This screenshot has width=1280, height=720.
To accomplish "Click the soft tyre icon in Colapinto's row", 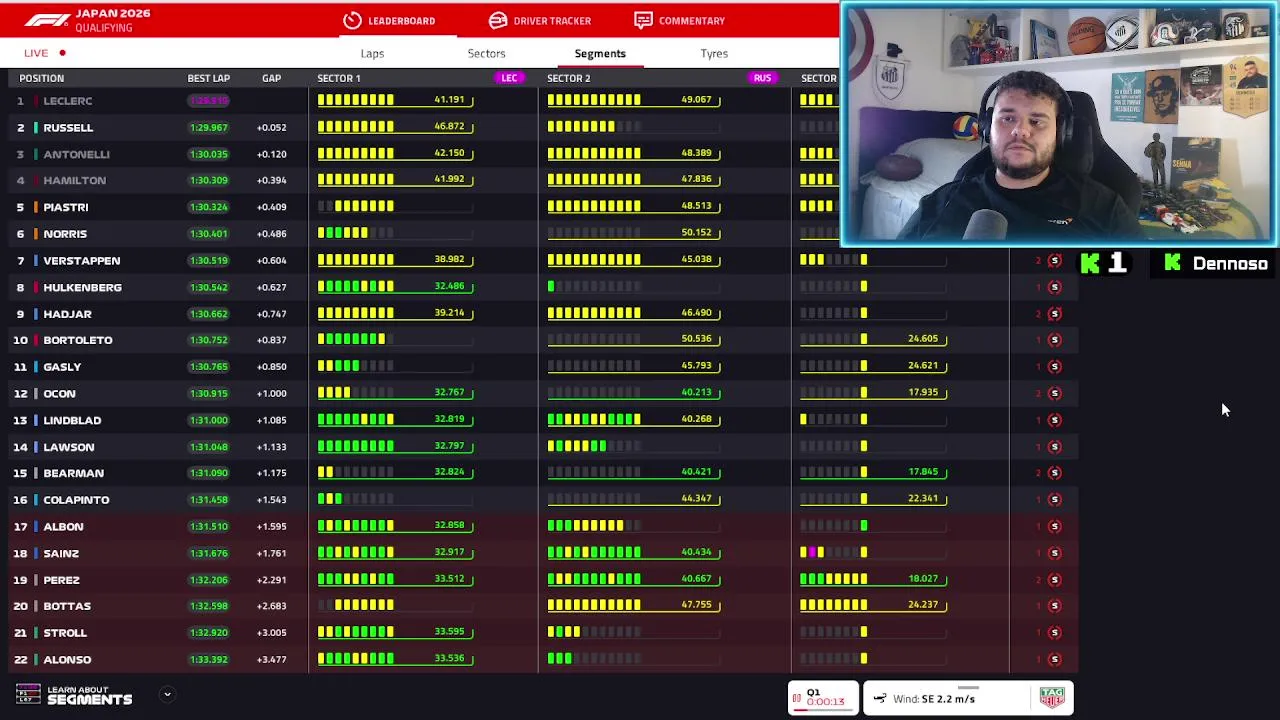I will [x=1054, y=500].
